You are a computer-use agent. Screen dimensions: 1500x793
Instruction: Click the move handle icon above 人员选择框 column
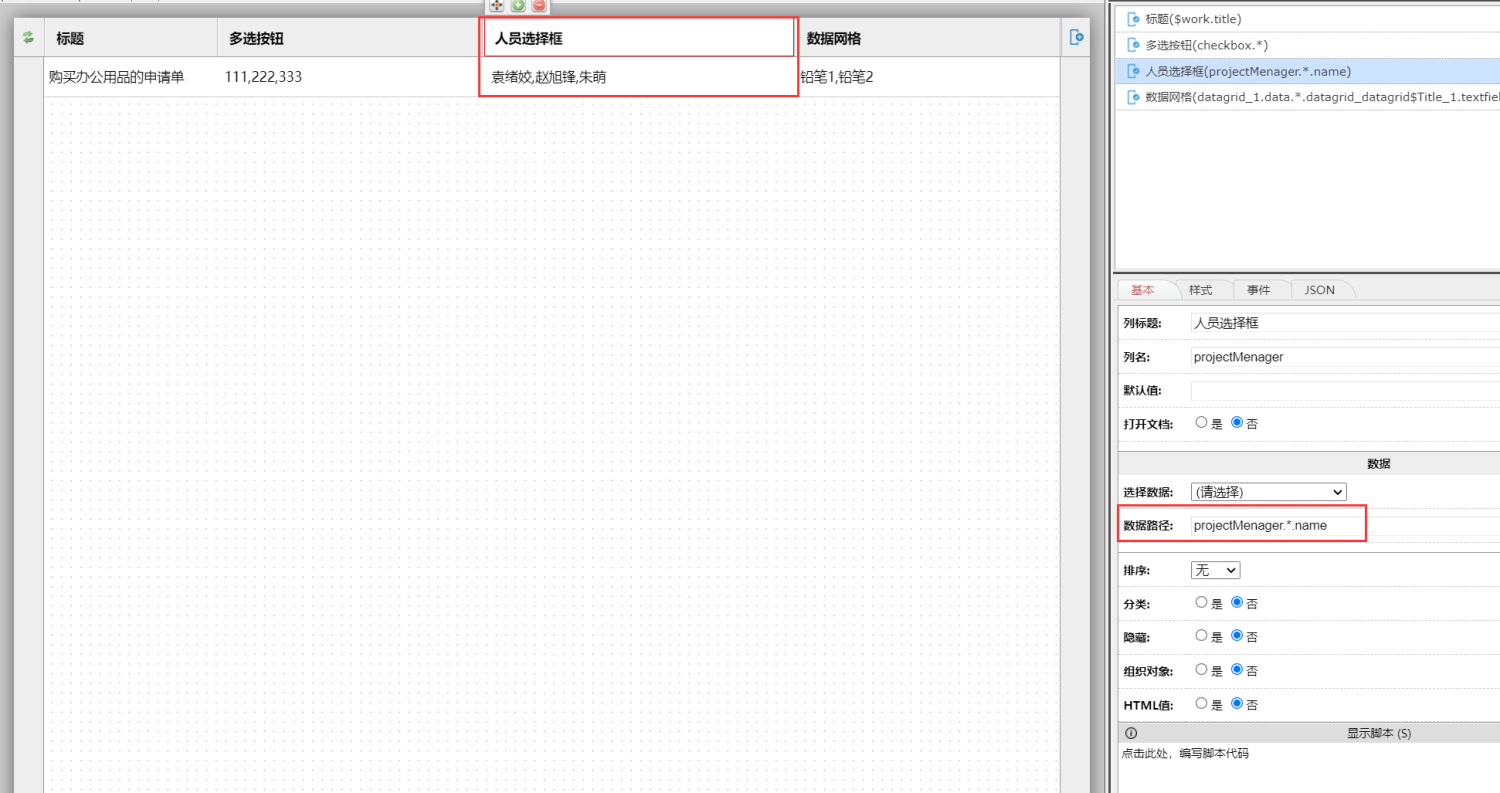[496, 5]
